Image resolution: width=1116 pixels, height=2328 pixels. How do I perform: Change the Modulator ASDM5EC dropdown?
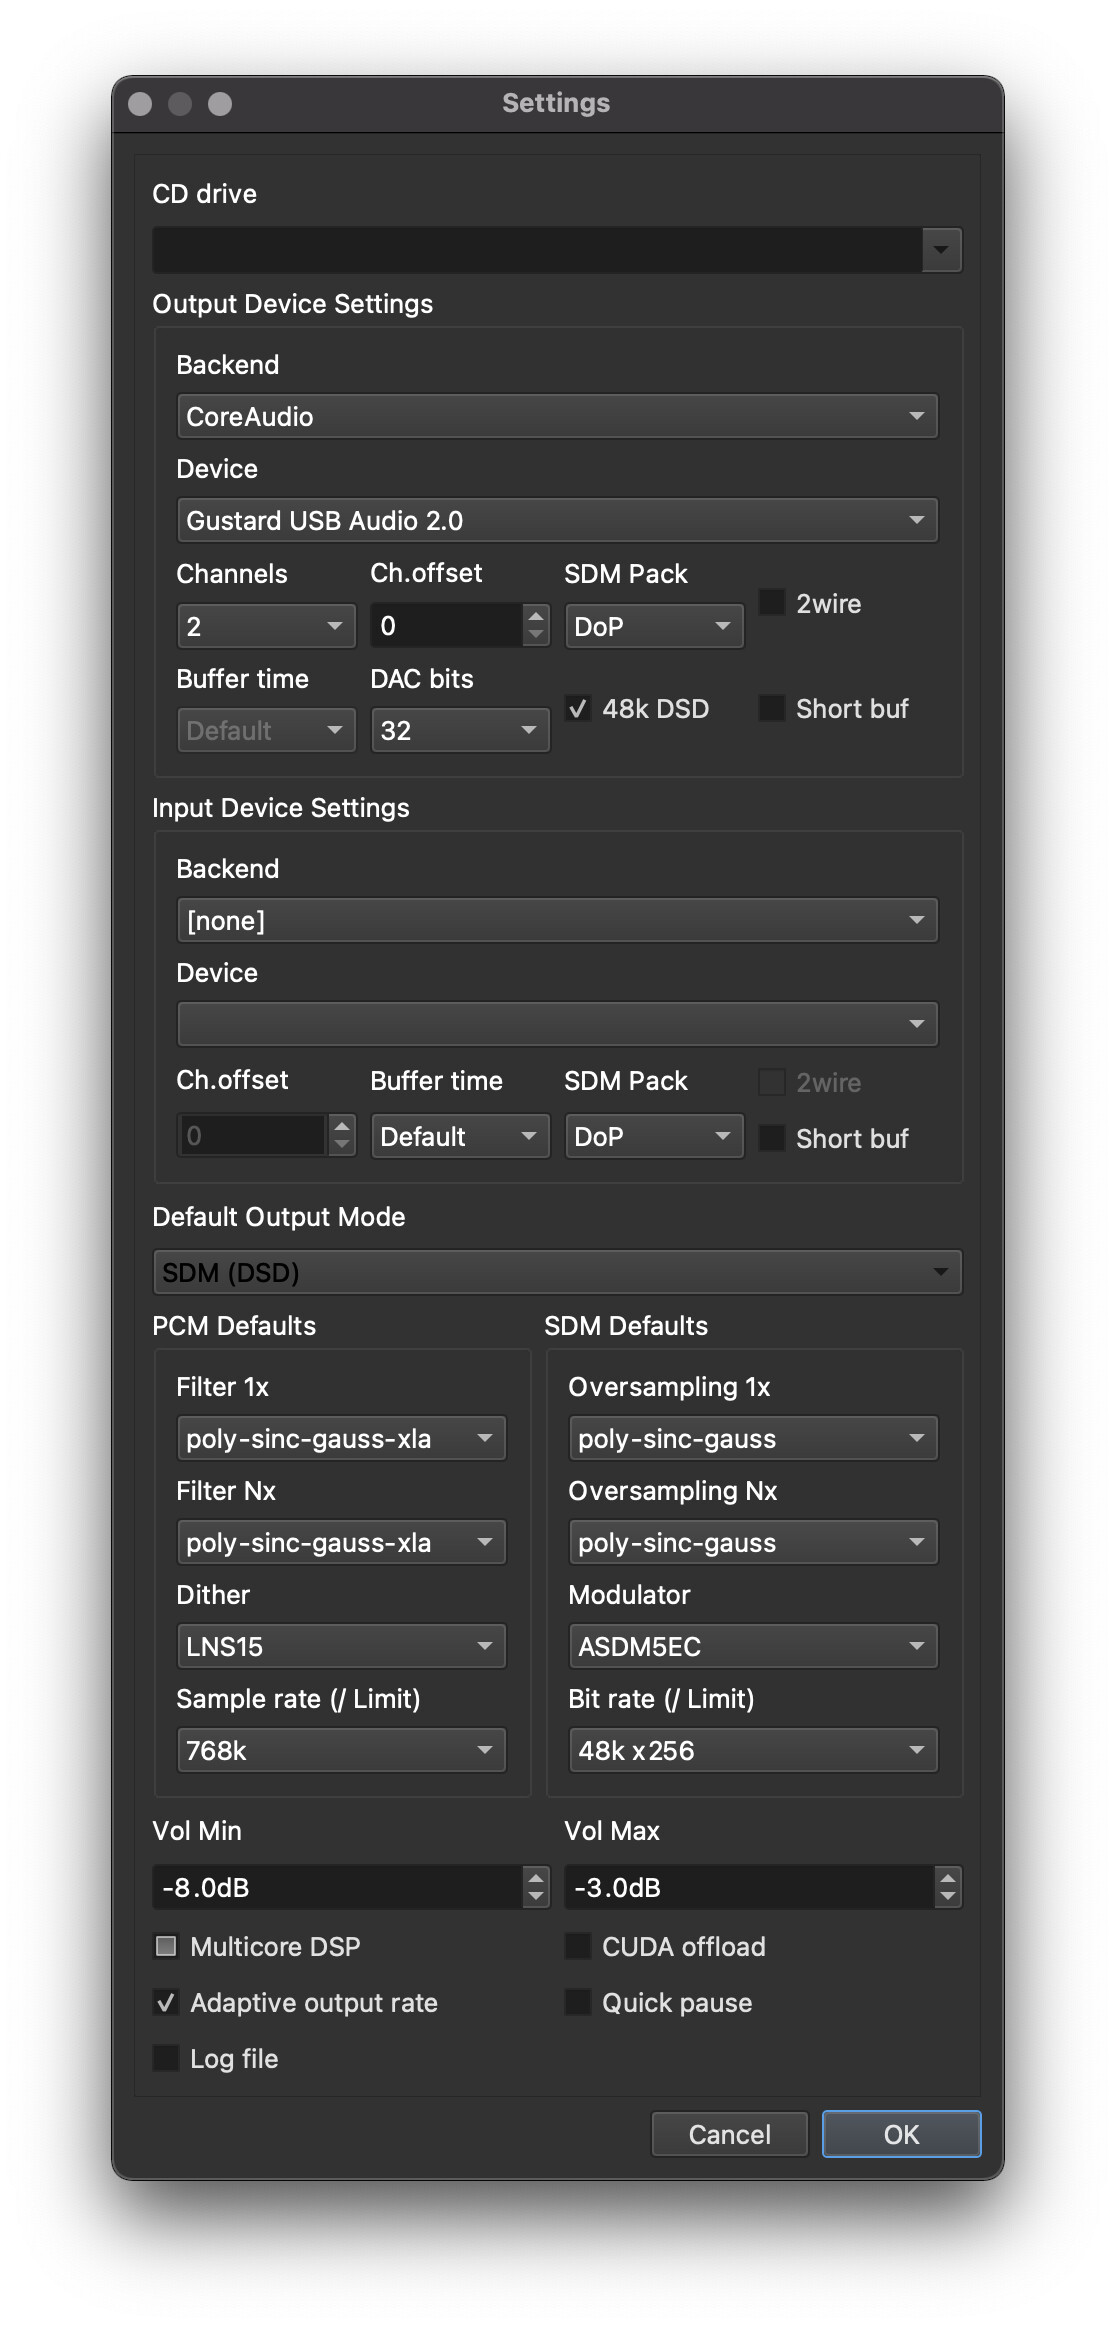tap(752, 1646)
